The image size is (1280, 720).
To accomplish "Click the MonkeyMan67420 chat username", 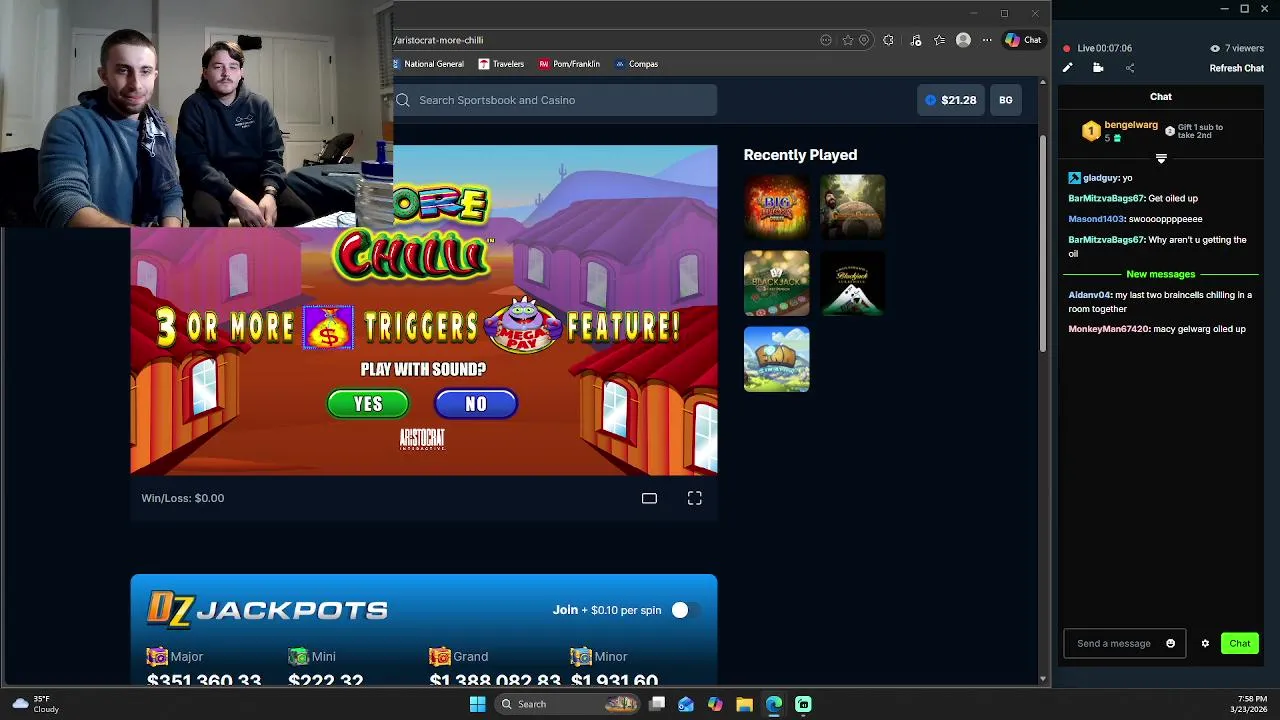I will (x=1109, y=329).
